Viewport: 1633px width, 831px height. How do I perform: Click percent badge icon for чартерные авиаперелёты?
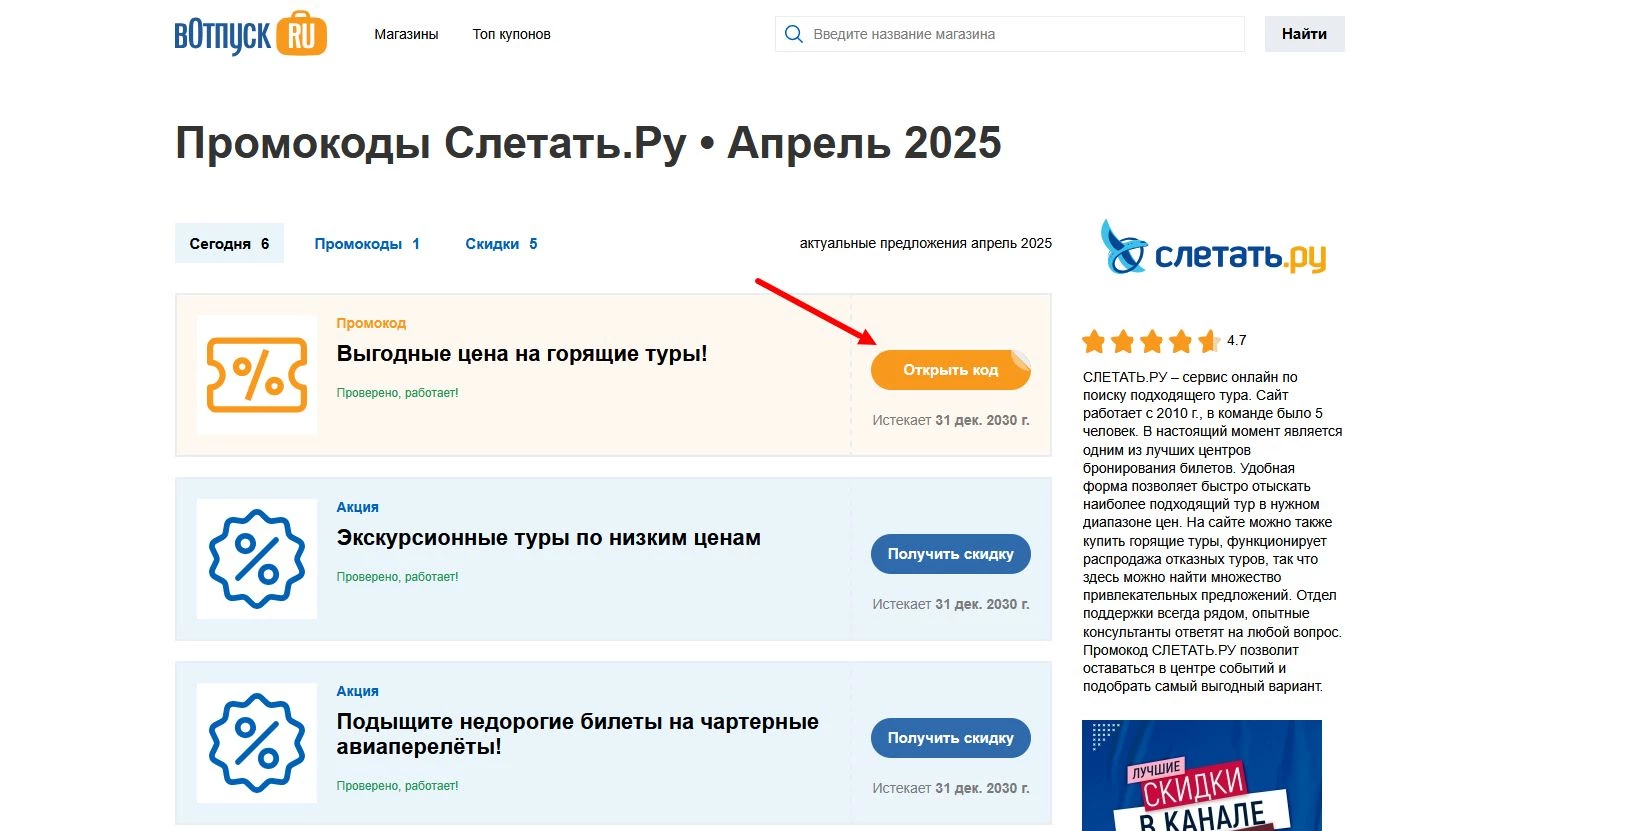coord(257,743)
